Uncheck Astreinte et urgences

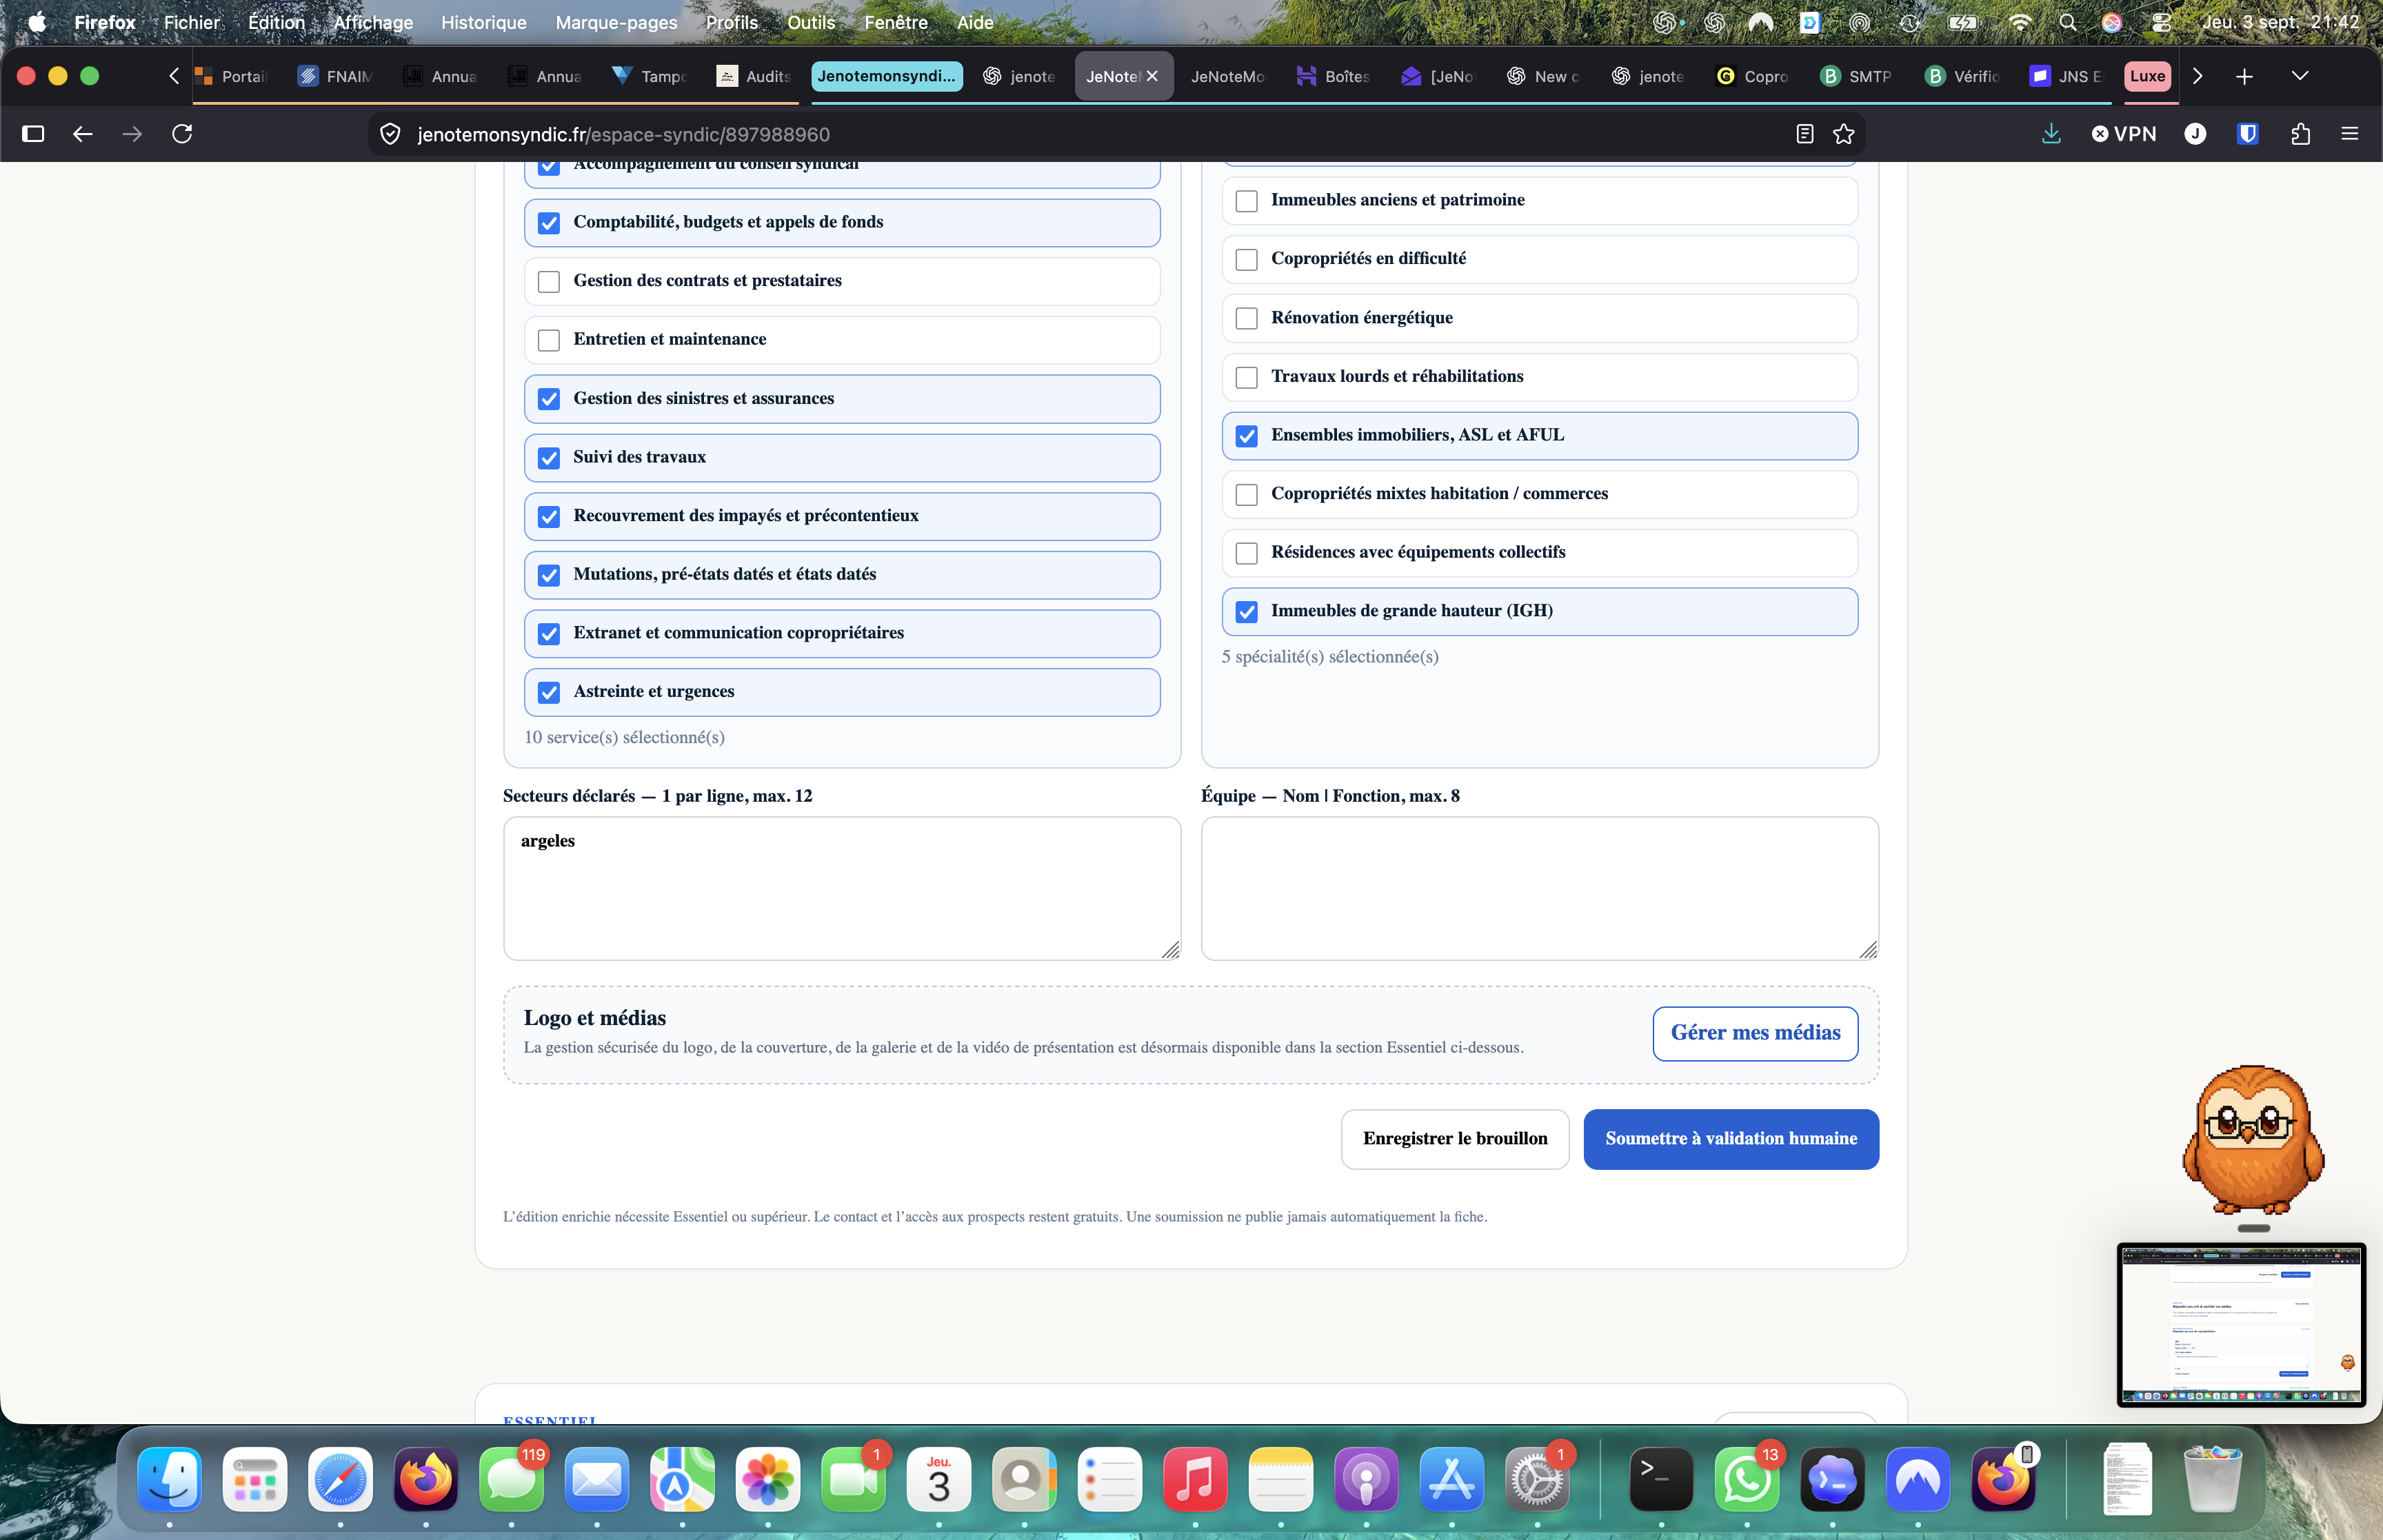549,692
